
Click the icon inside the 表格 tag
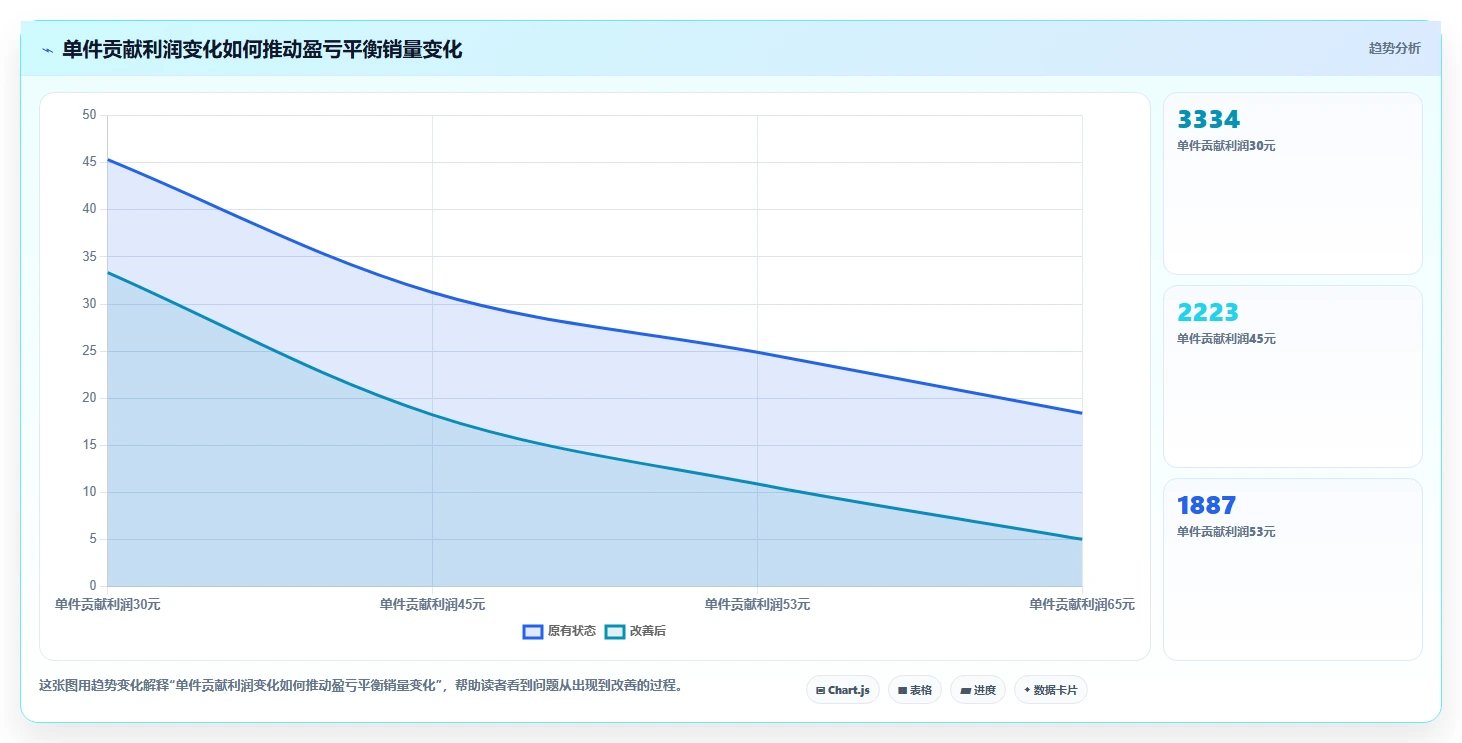point(902,690)
